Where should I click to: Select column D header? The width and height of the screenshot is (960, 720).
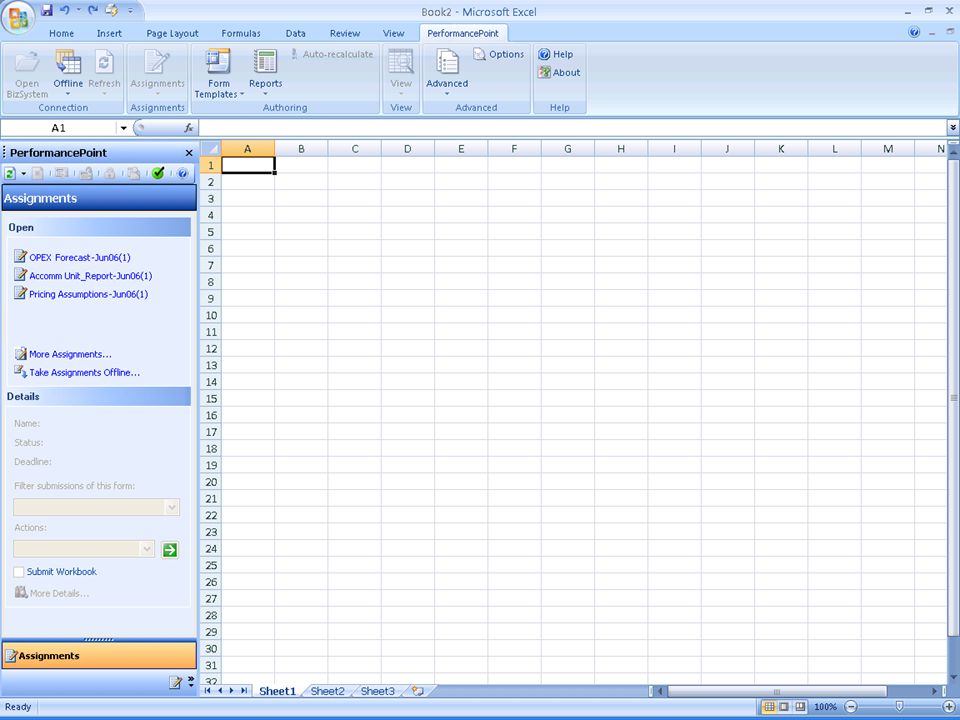click(x=408, y=149)
